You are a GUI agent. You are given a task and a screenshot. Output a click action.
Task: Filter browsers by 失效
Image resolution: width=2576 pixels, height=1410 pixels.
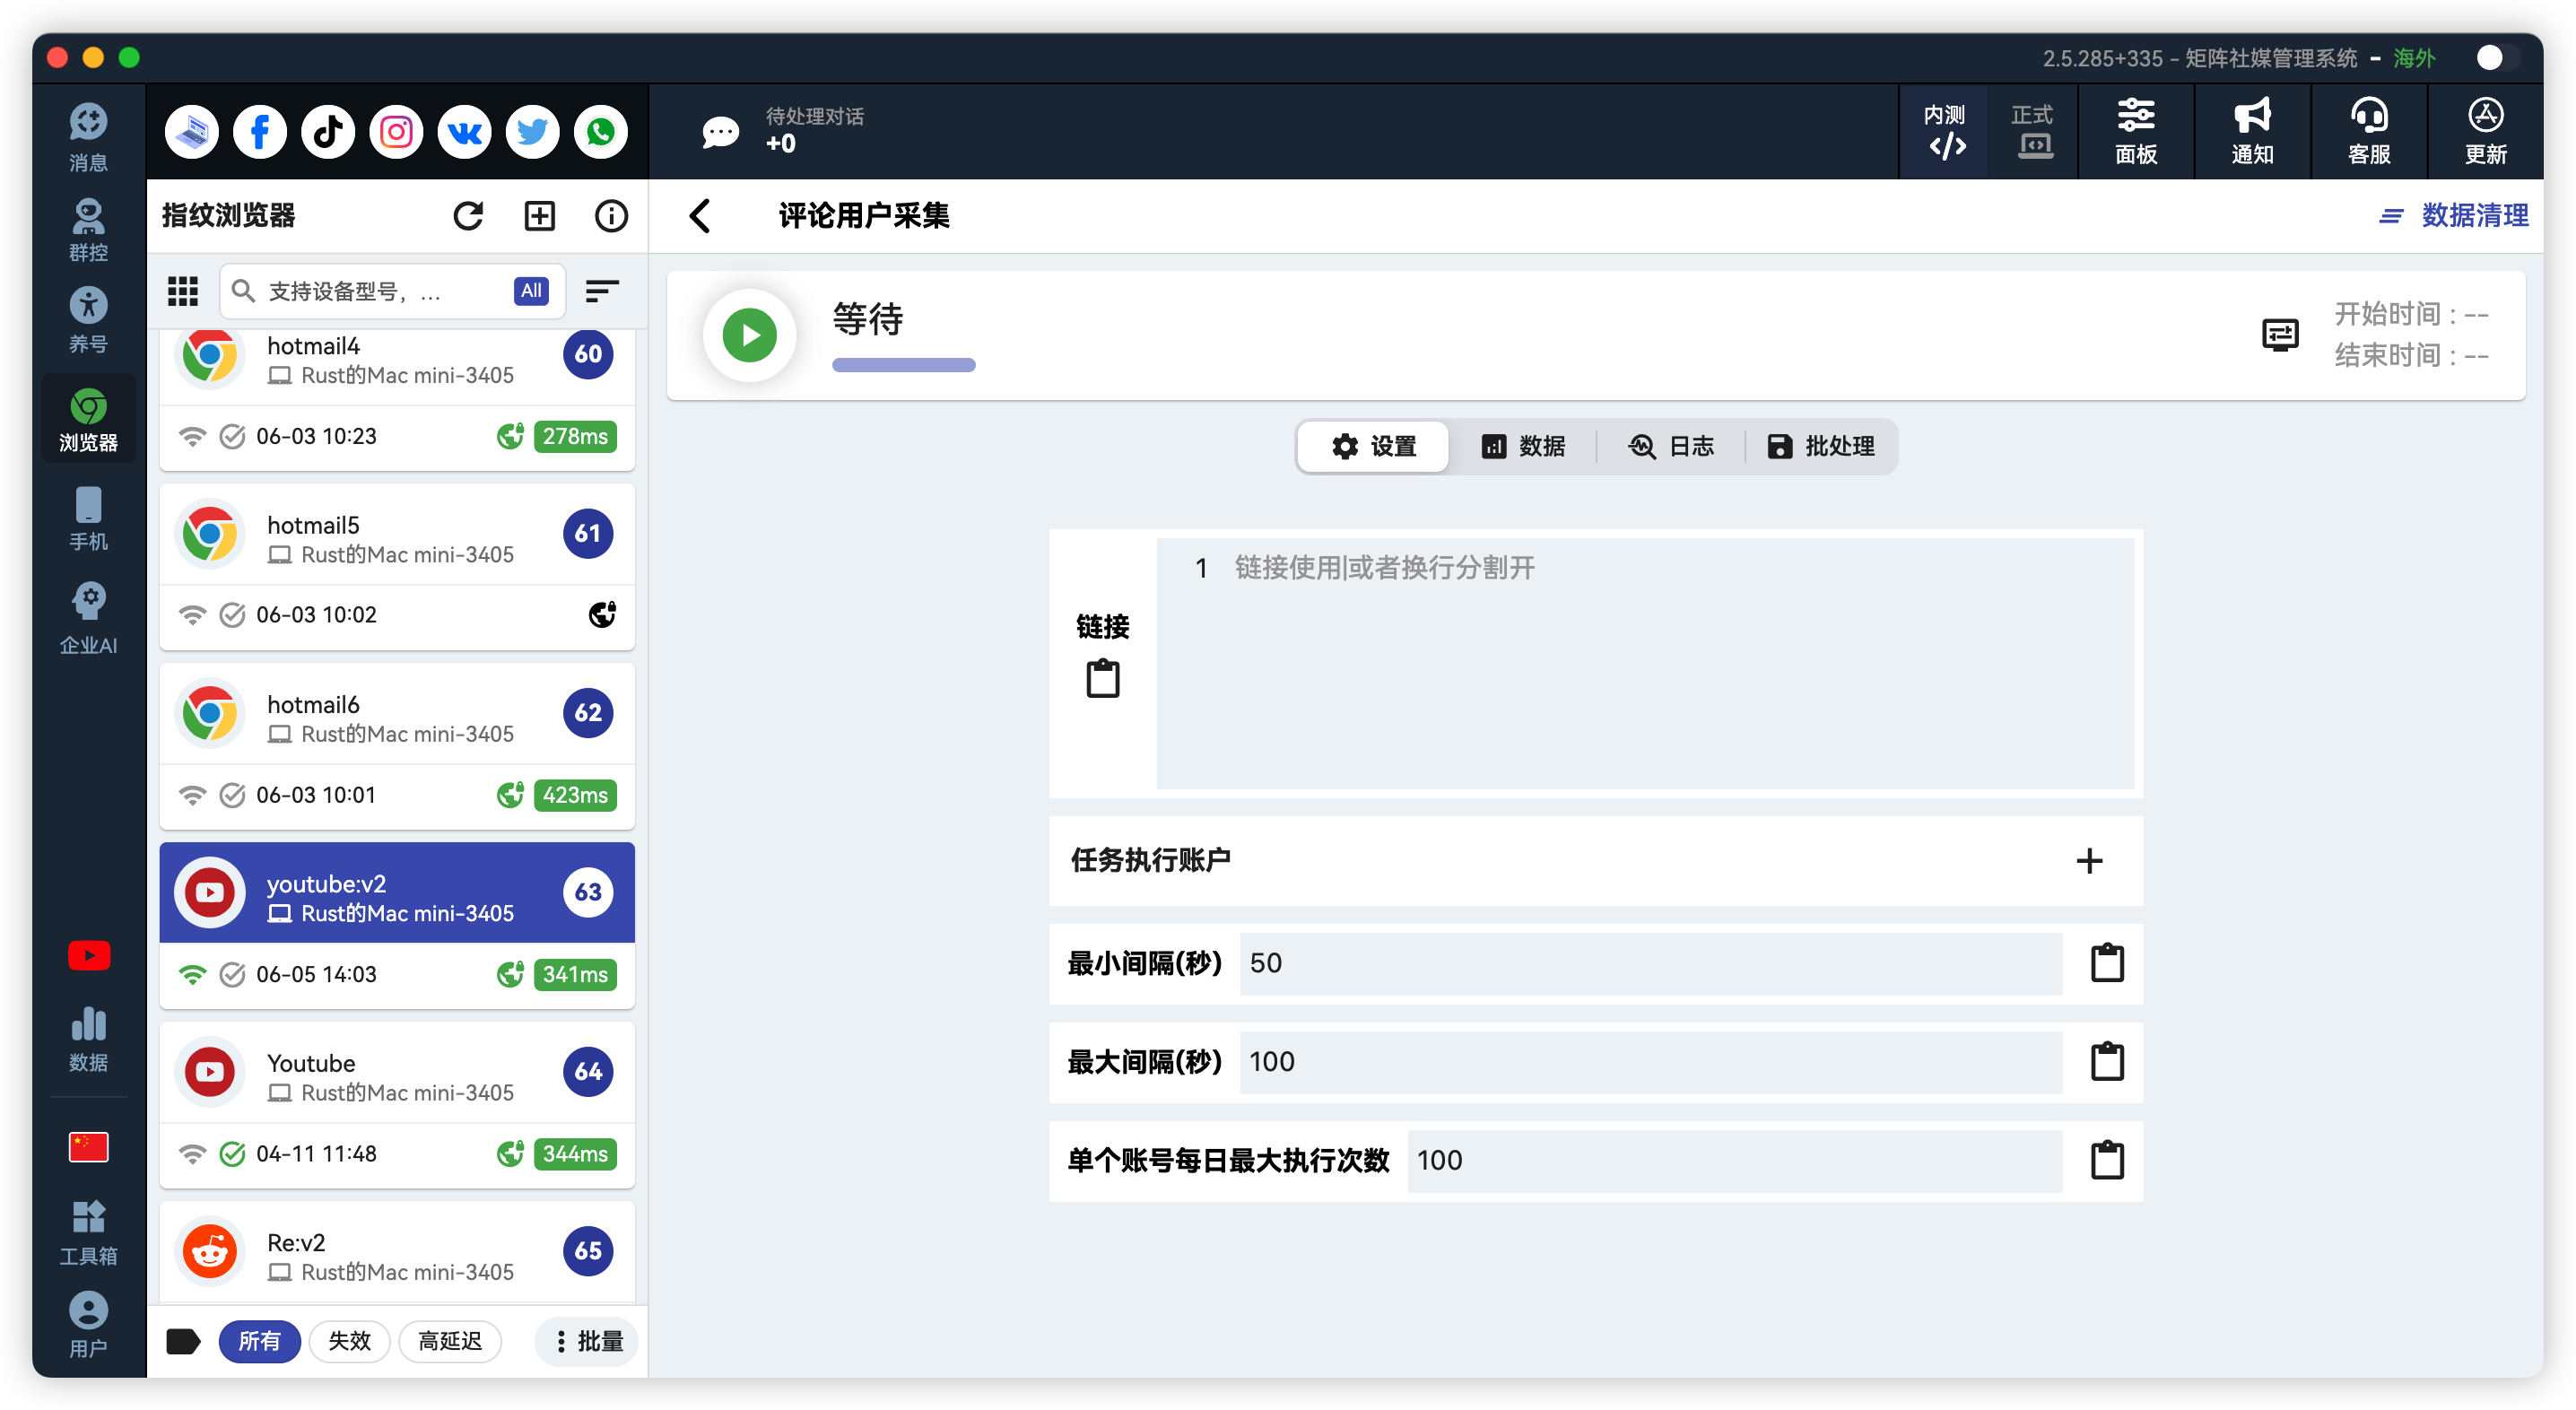(x=349, y=1340)
